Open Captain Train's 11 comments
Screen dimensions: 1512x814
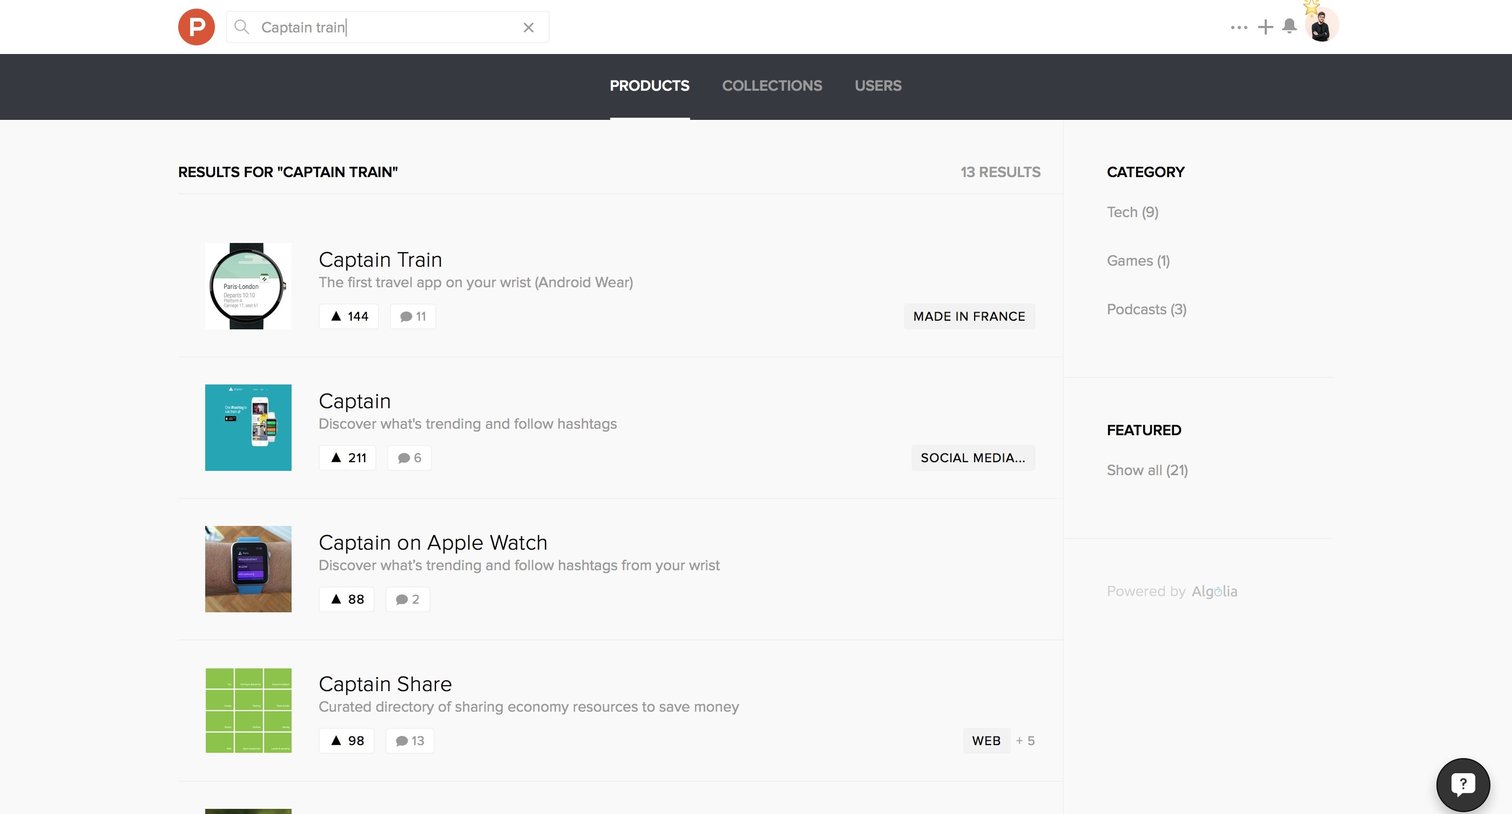[412, 316]
